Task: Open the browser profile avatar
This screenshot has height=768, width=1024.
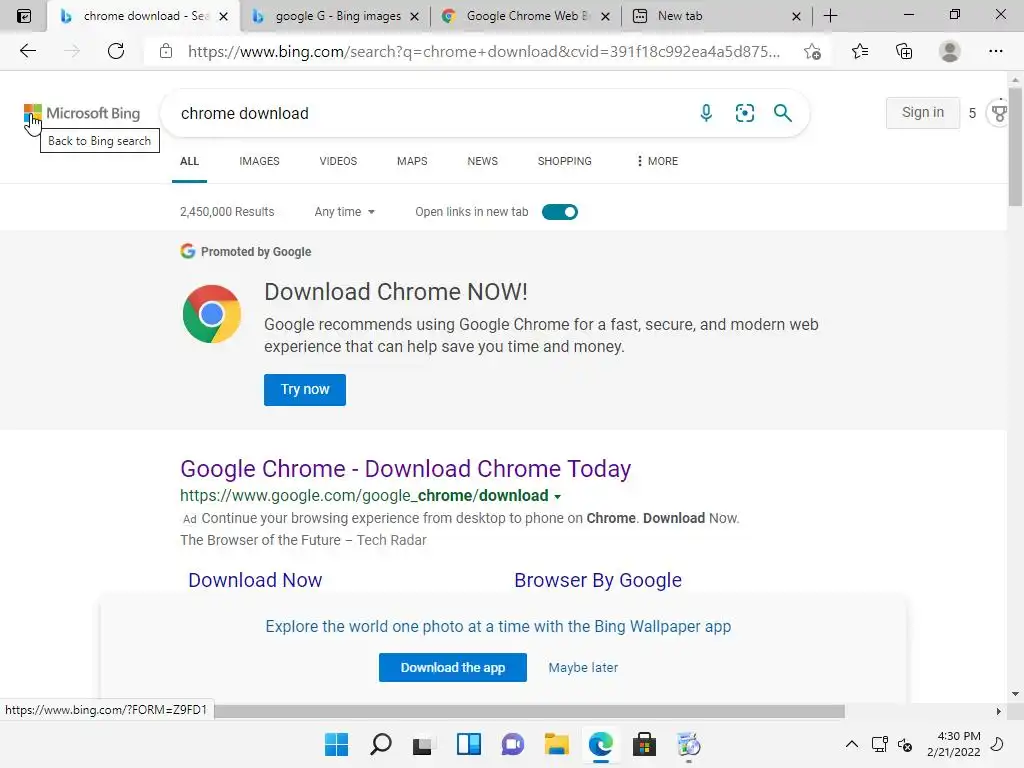Action: point(949,51)
